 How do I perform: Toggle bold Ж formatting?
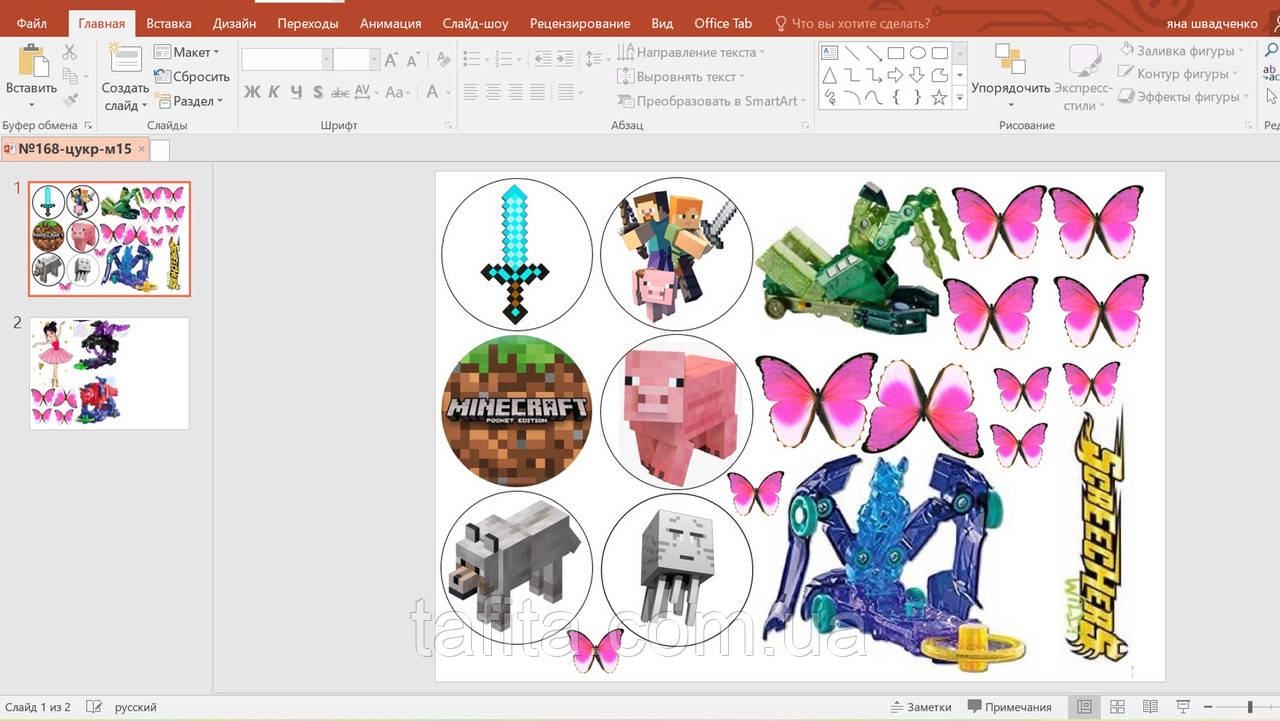252,92
